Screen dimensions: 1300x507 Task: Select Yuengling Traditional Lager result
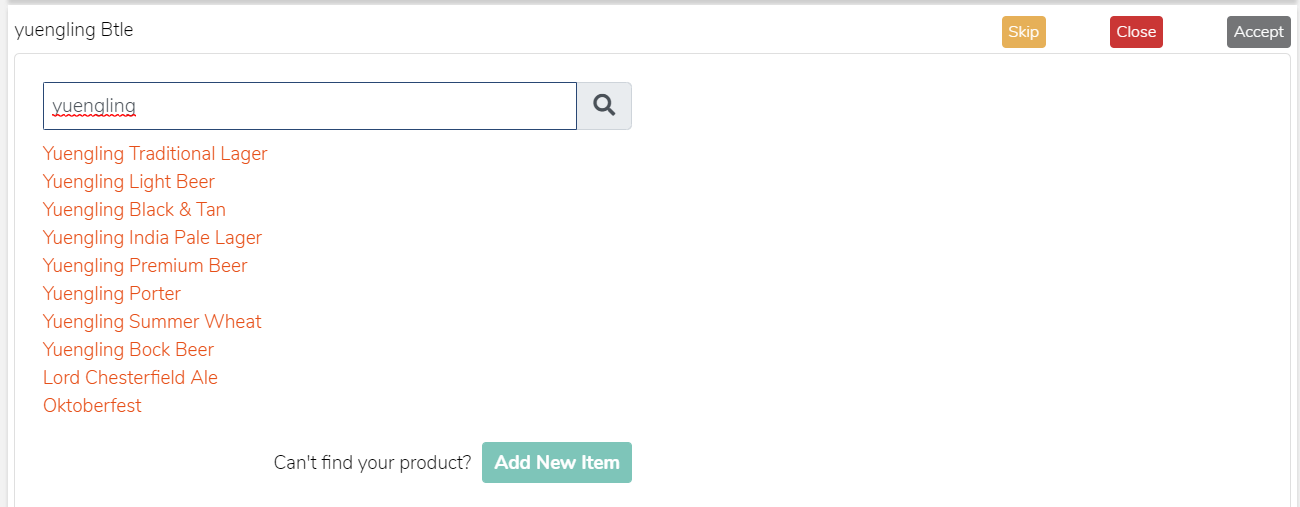(155, 153)
